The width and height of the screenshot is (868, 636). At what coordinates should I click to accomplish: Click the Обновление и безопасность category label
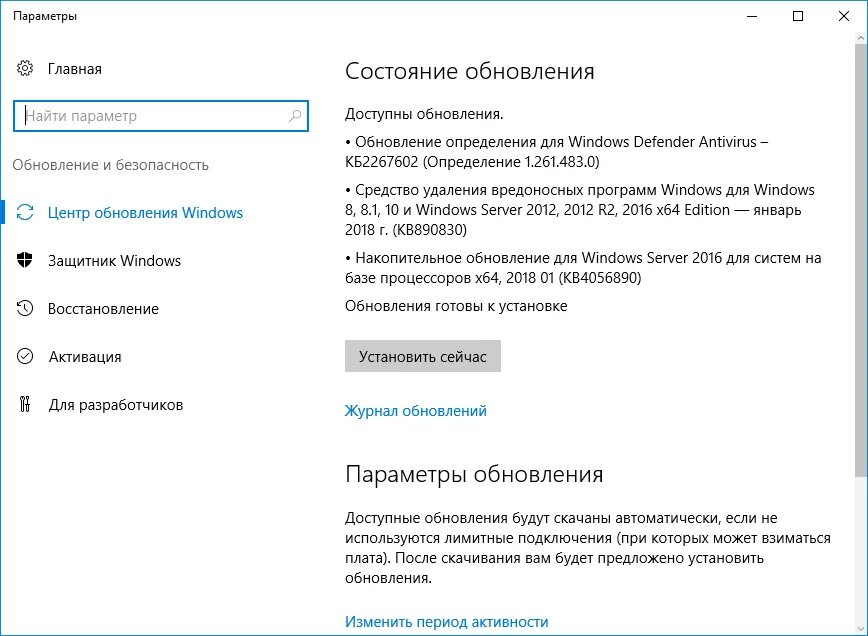(111, 165)
